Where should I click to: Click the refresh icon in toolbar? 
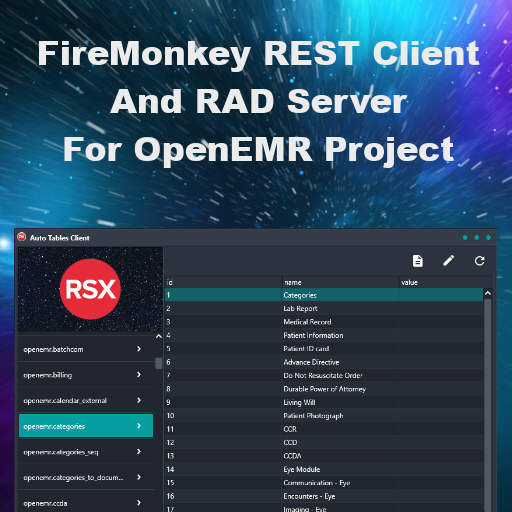pos(480,261)
